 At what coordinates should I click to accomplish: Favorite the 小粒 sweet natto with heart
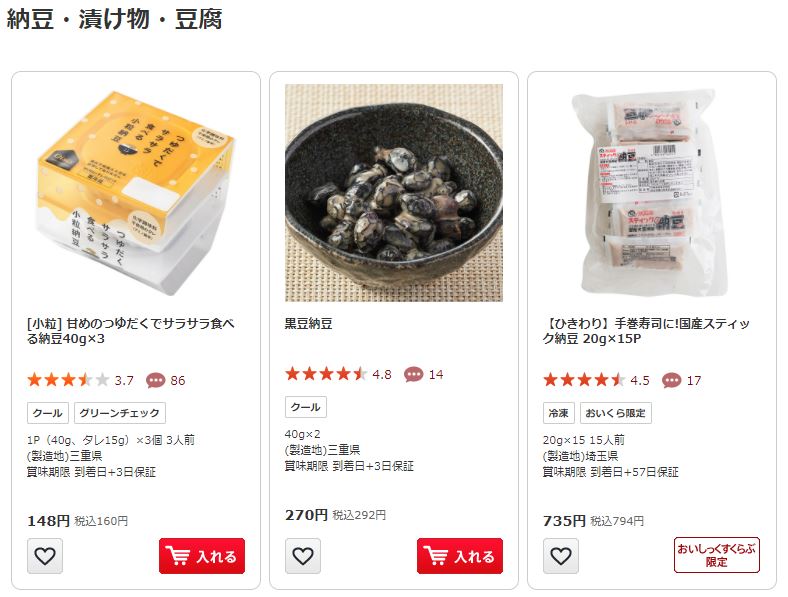coord(45,556)
